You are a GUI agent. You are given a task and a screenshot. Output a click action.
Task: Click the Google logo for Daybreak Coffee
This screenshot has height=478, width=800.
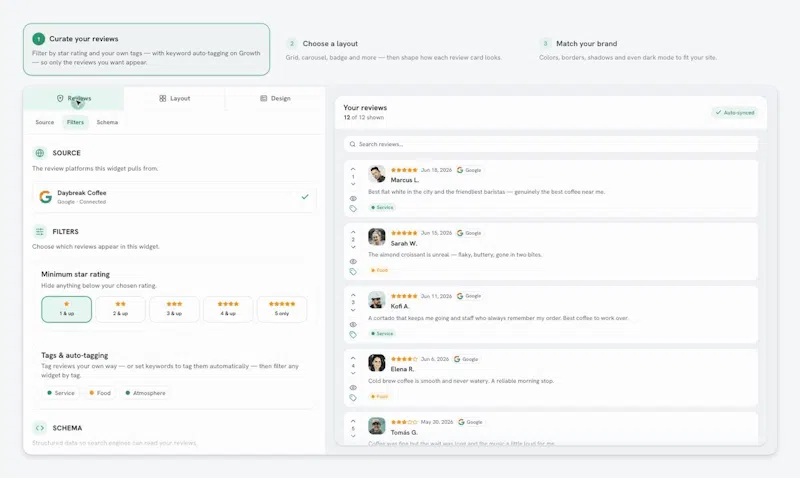[x=45, y=197]
